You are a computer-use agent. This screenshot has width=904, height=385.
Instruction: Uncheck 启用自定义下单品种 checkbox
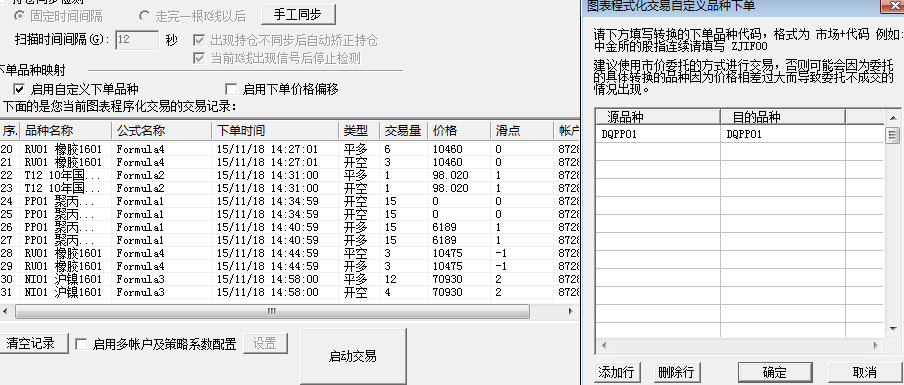pyautogui.click(x=19, y=89)
